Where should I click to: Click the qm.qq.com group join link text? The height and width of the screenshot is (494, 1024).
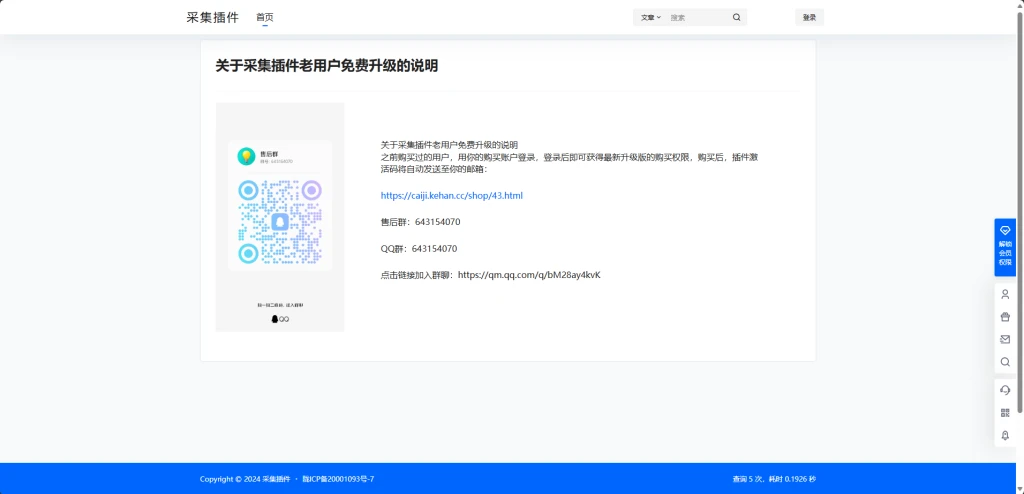[529, 275]
